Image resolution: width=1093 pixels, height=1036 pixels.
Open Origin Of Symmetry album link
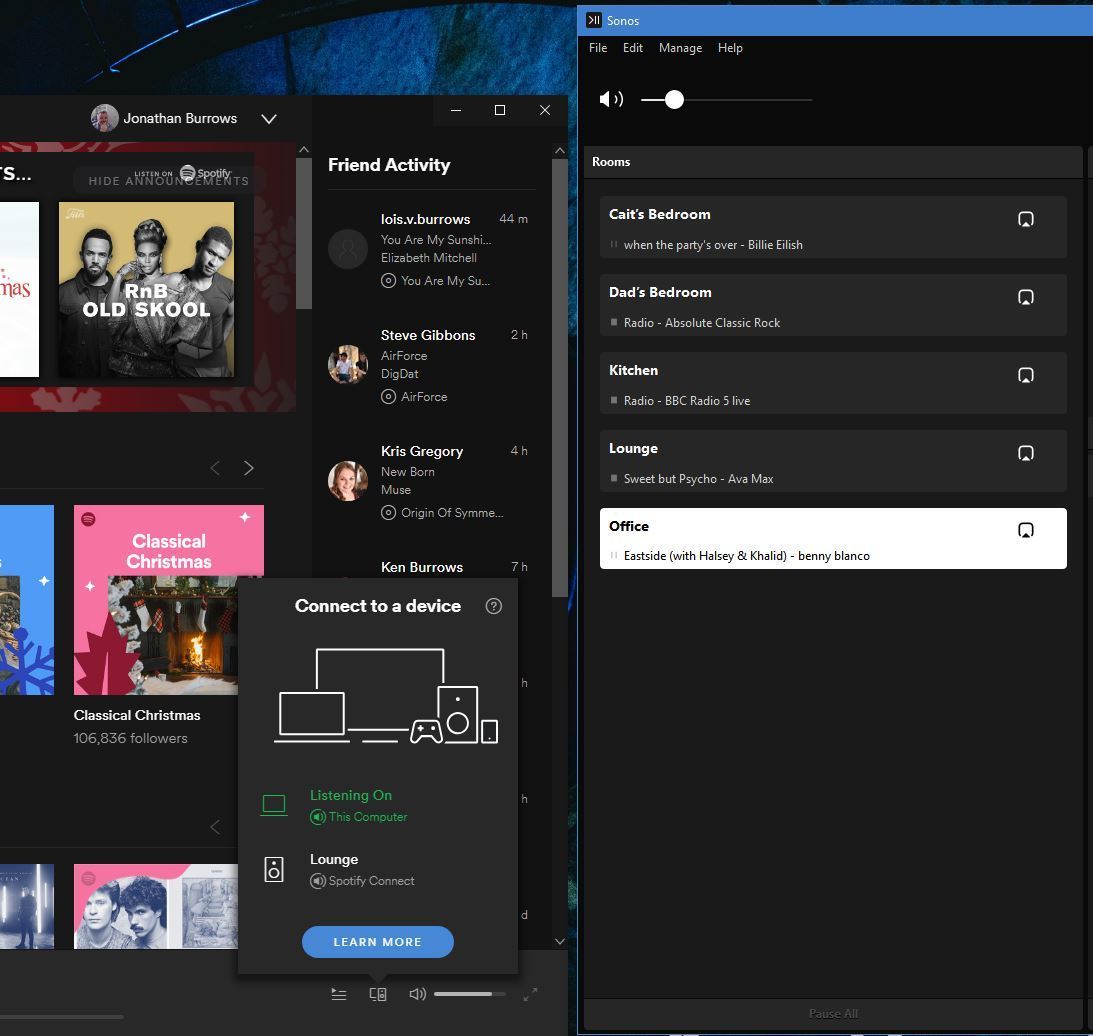[442, 512]
